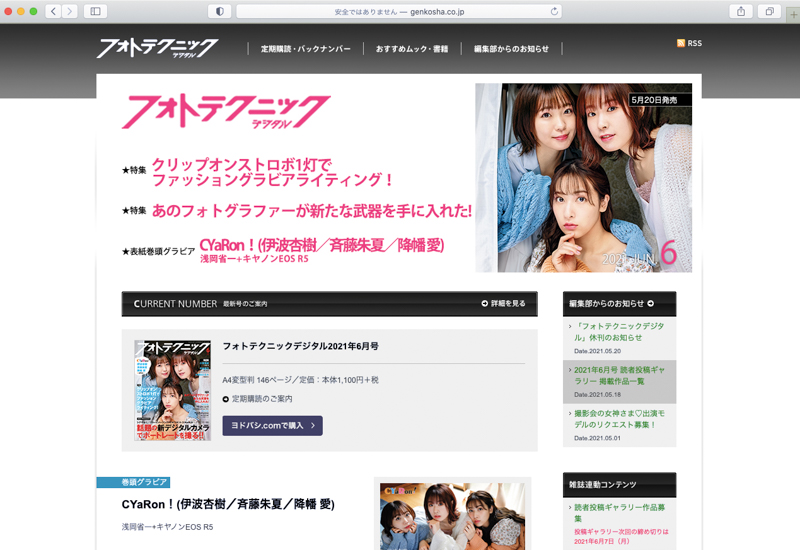Go back using Safari's back arrow
Viewport: 800px width, 550px height.
(53, 11)
